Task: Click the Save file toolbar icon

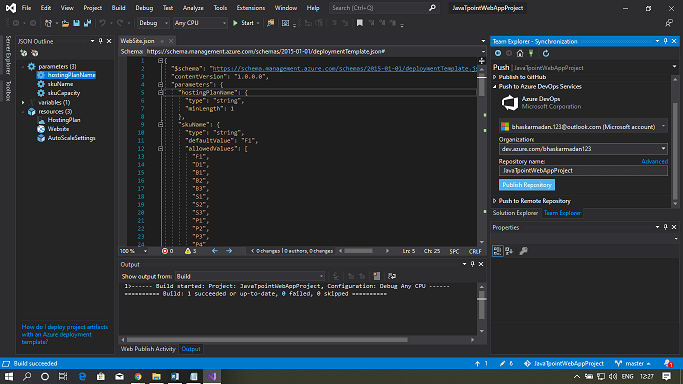Action: click(x=76, y=23)
